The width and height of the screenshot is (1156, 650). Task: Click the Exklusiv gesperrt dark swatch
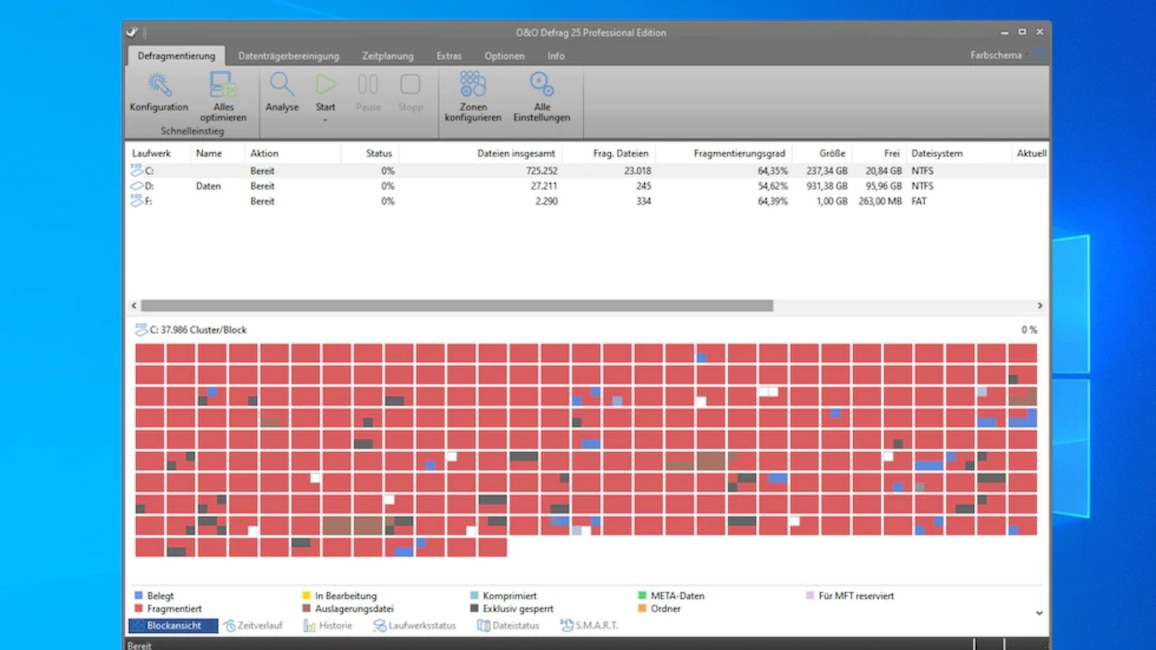coord(474,608)
